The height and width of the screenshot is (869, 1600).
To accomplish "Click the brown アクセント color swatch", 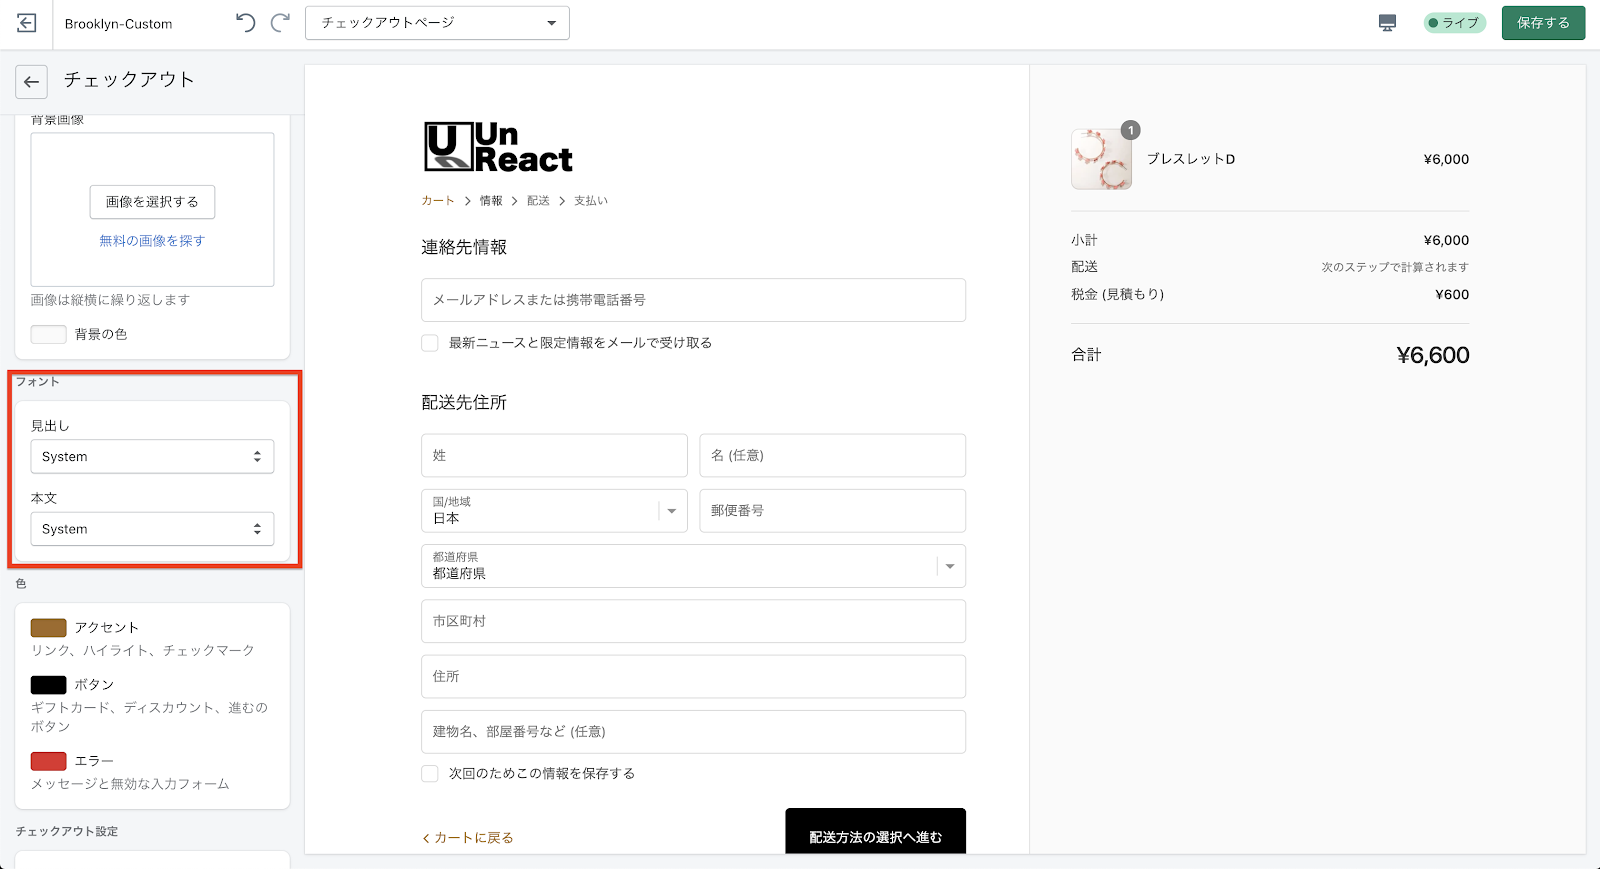I will coord(48,628).
